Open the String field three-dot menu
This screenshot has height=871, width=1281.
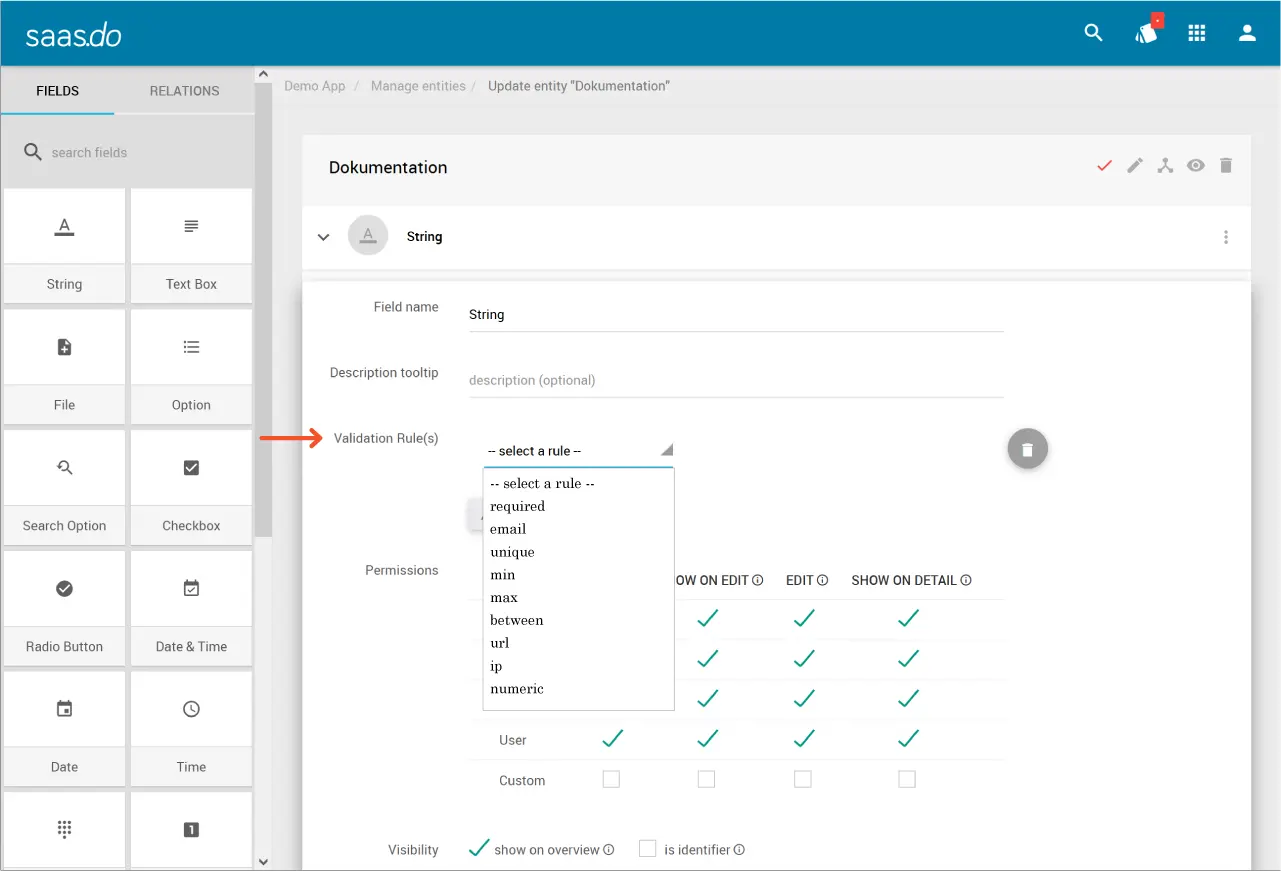pos(1226,237)
